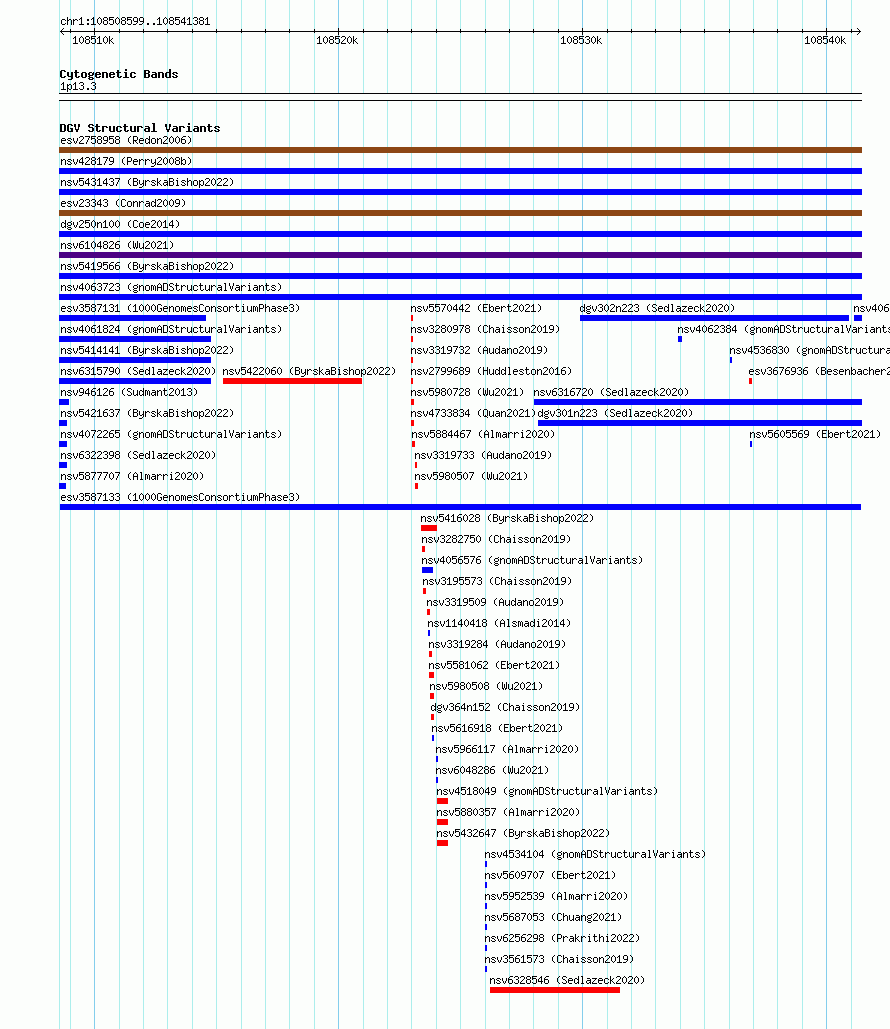Click nsv6322398 (Sedlazeck2020) label
Viewport: 890px width, 1029px height.
[138, 455]
